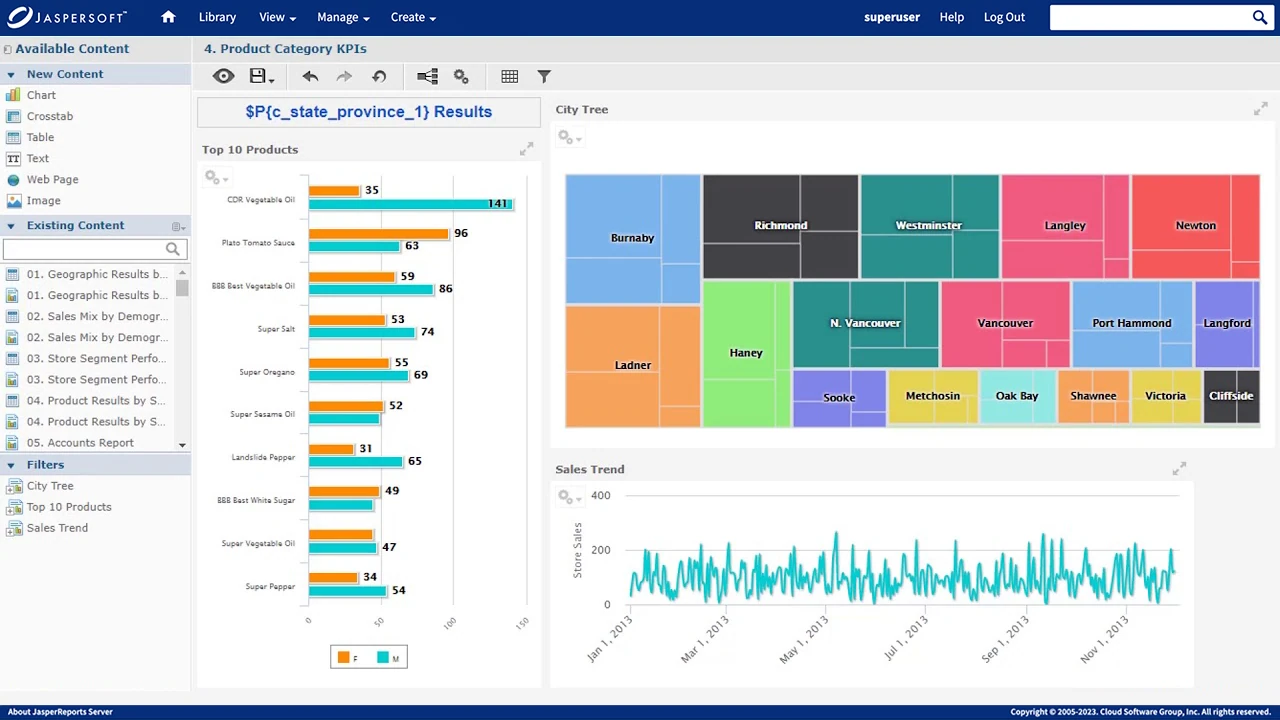Click the '$P{c_state_province_1} Results' title
1280x720 pixels.
[x=369, y=112]
